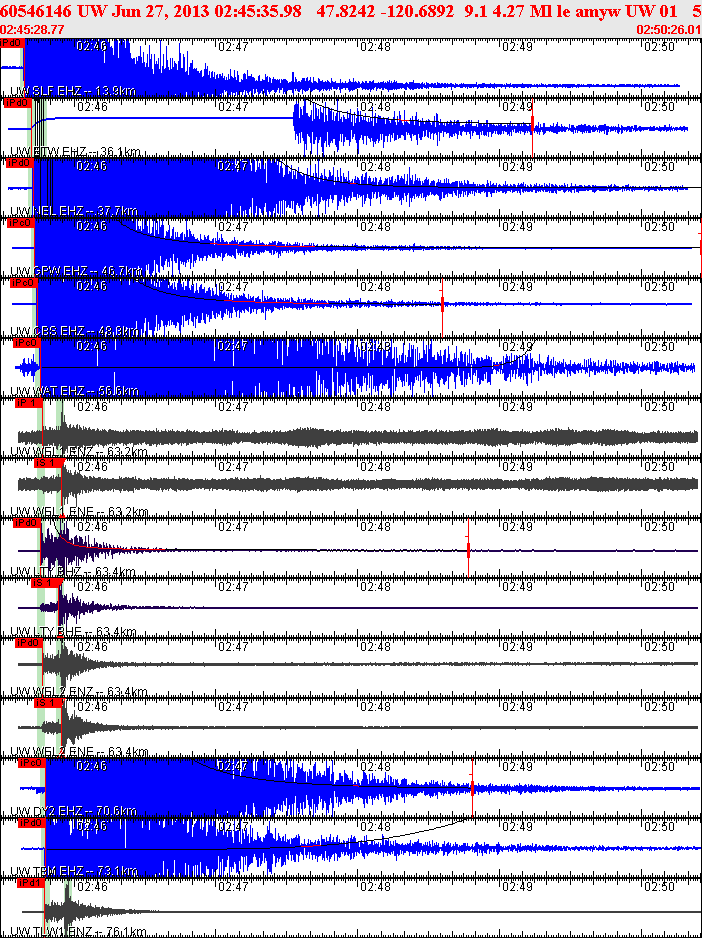Select the iPc0 pick flag on WAT trace
This screenshot has height=938, width=702.
point(26,343)
